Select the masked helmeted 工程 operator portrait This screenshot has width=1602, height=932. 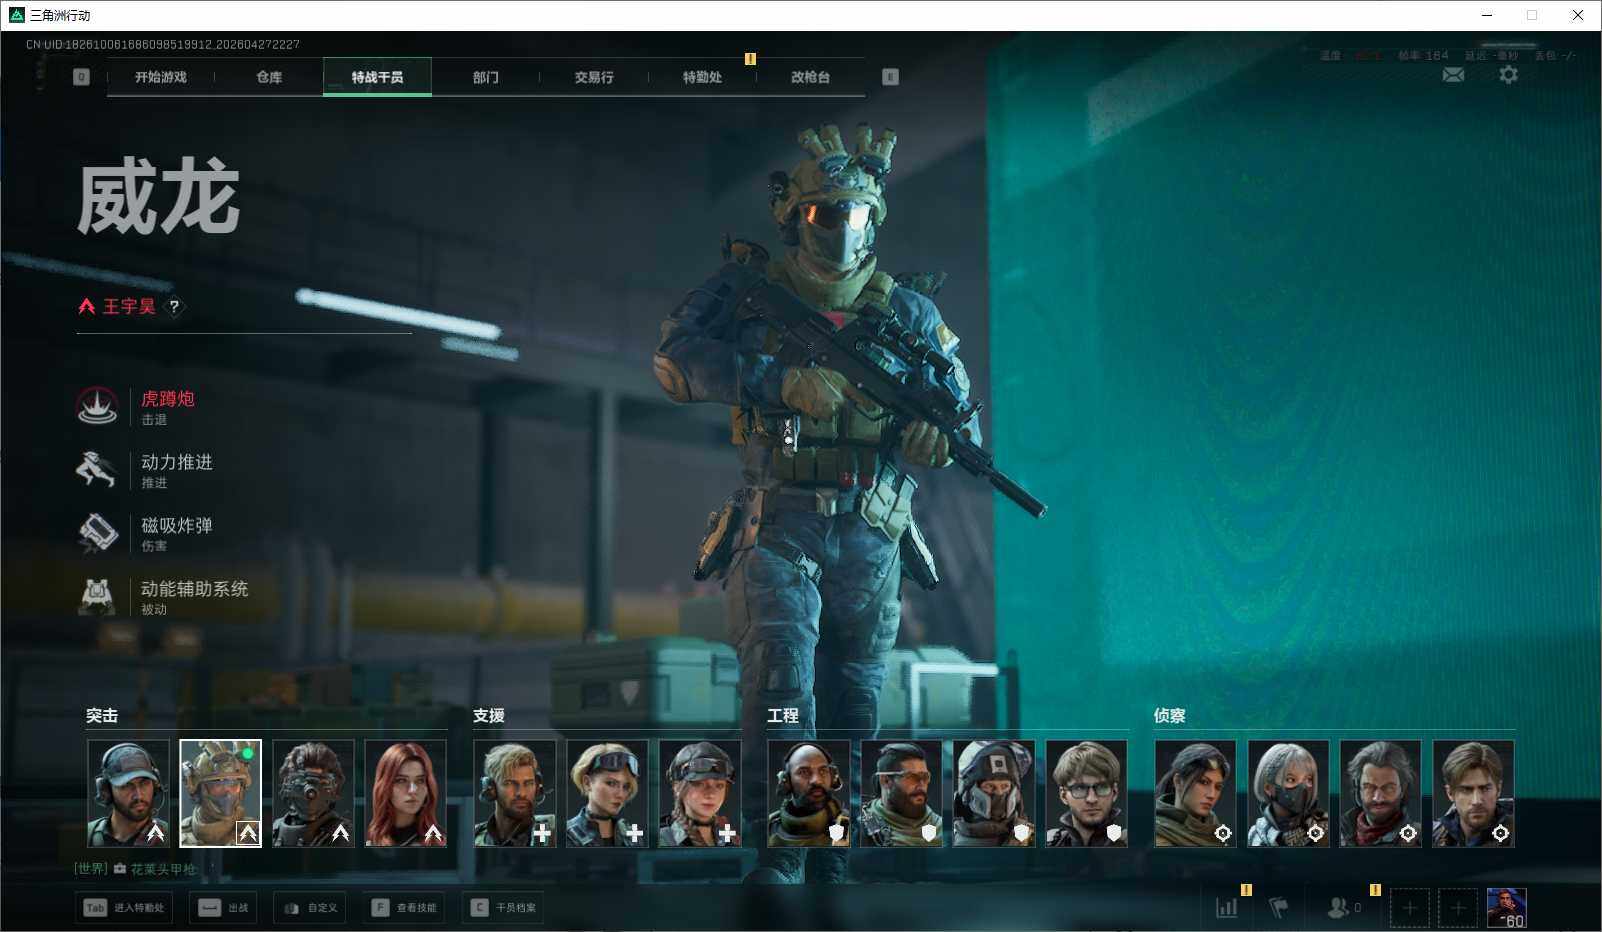tap(994, 793)
